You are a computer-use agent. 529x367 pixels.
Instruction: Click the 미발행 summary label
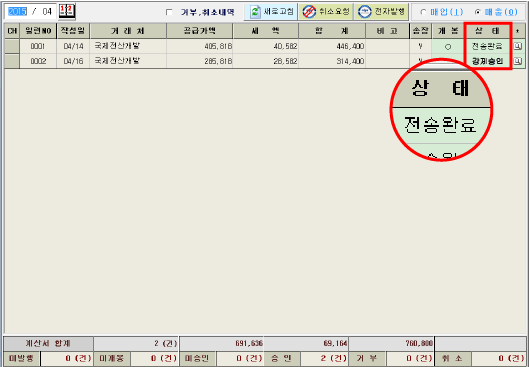coord(22,358)
